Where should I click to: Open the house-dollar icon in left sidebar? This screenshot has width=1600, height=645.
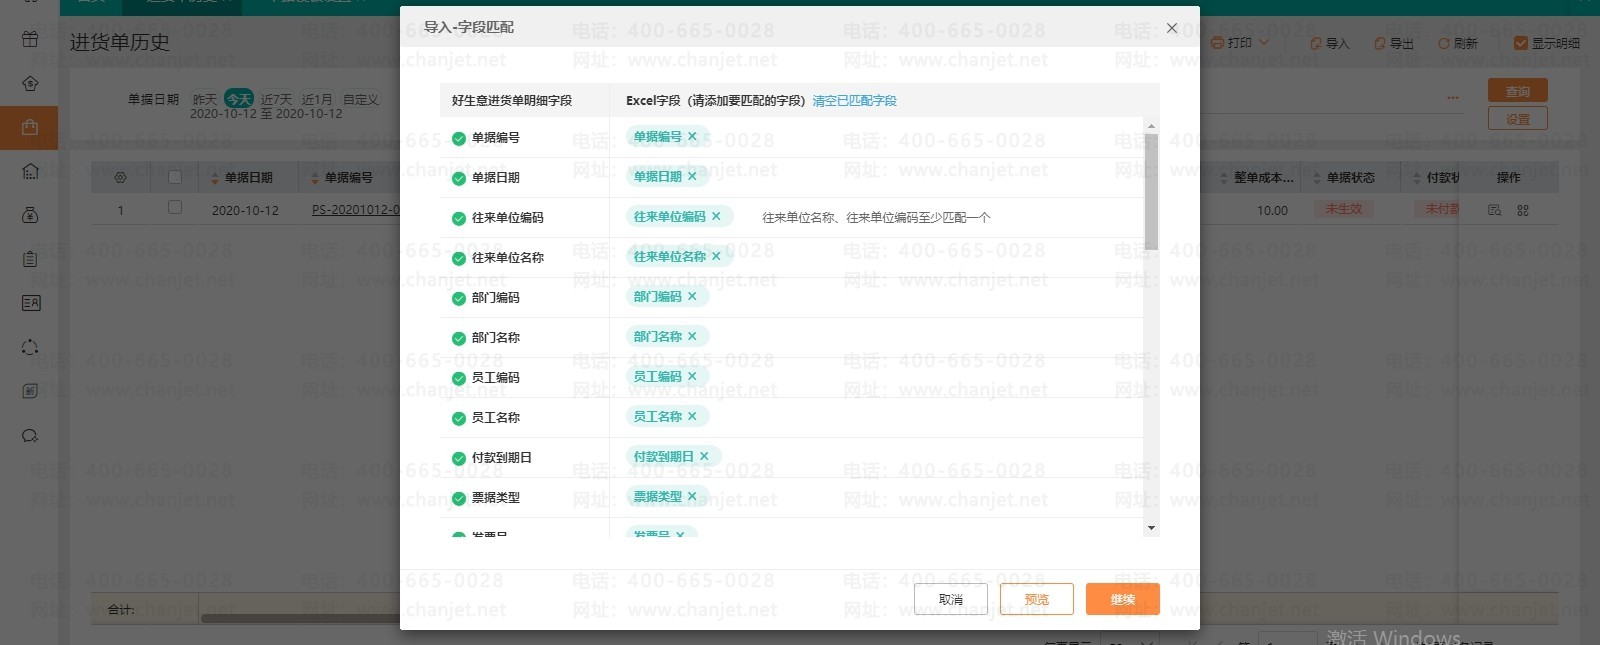pyautogui.click(x=30, y=83)
